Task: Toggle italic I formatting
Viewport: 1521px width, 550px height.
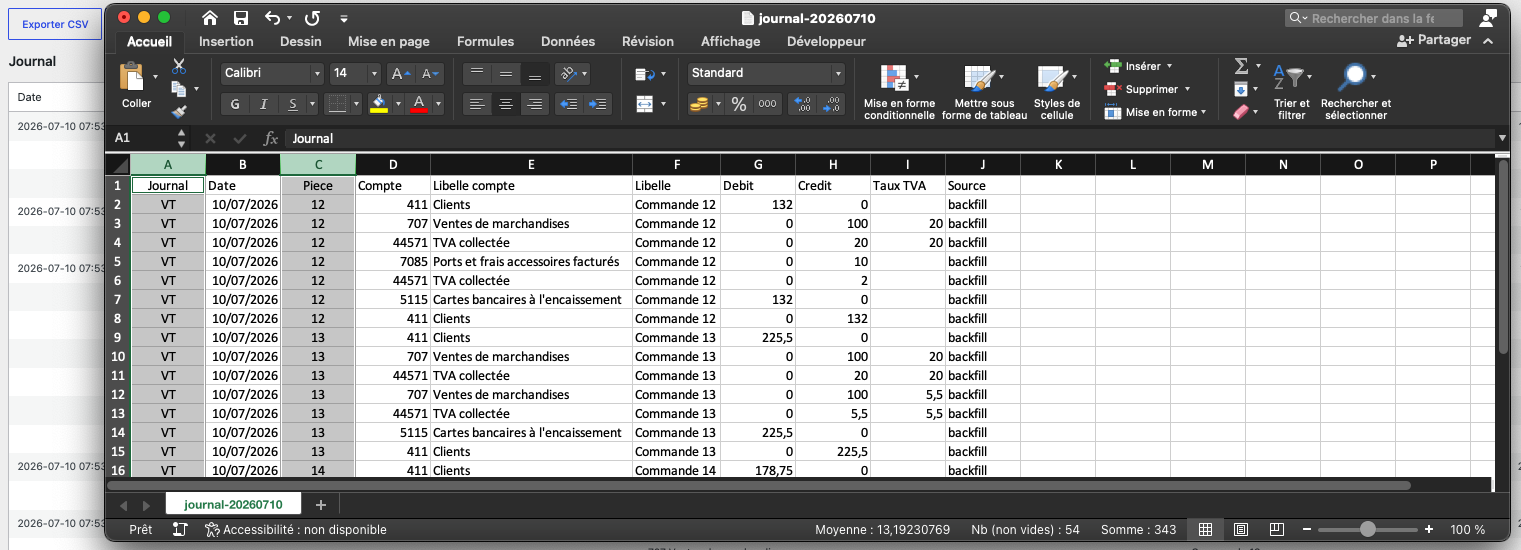Action: coord(264,104)
